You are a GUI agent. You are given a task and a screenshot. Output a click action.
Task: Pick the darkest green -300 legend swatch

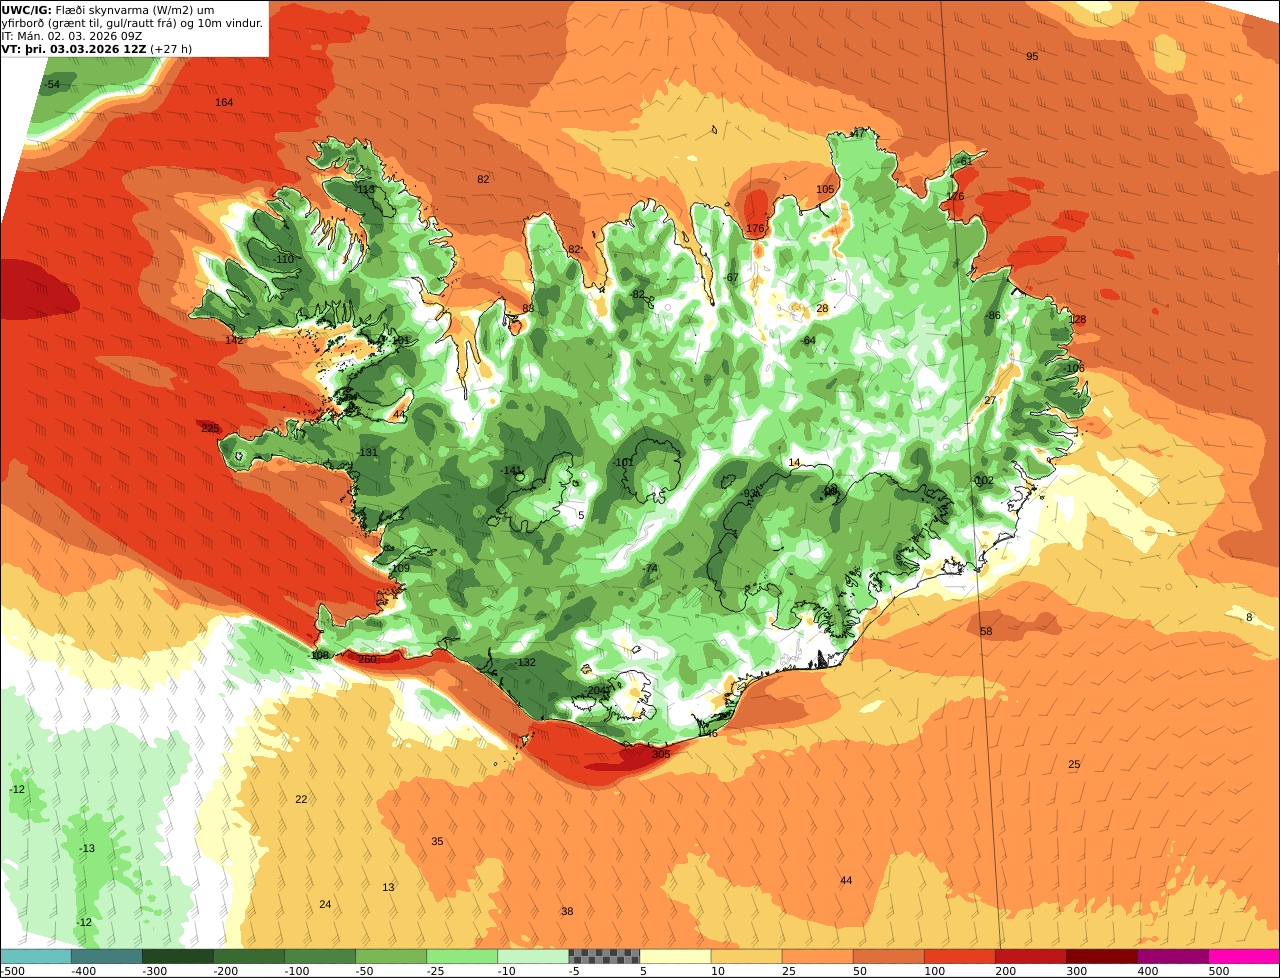pos(177,956)
